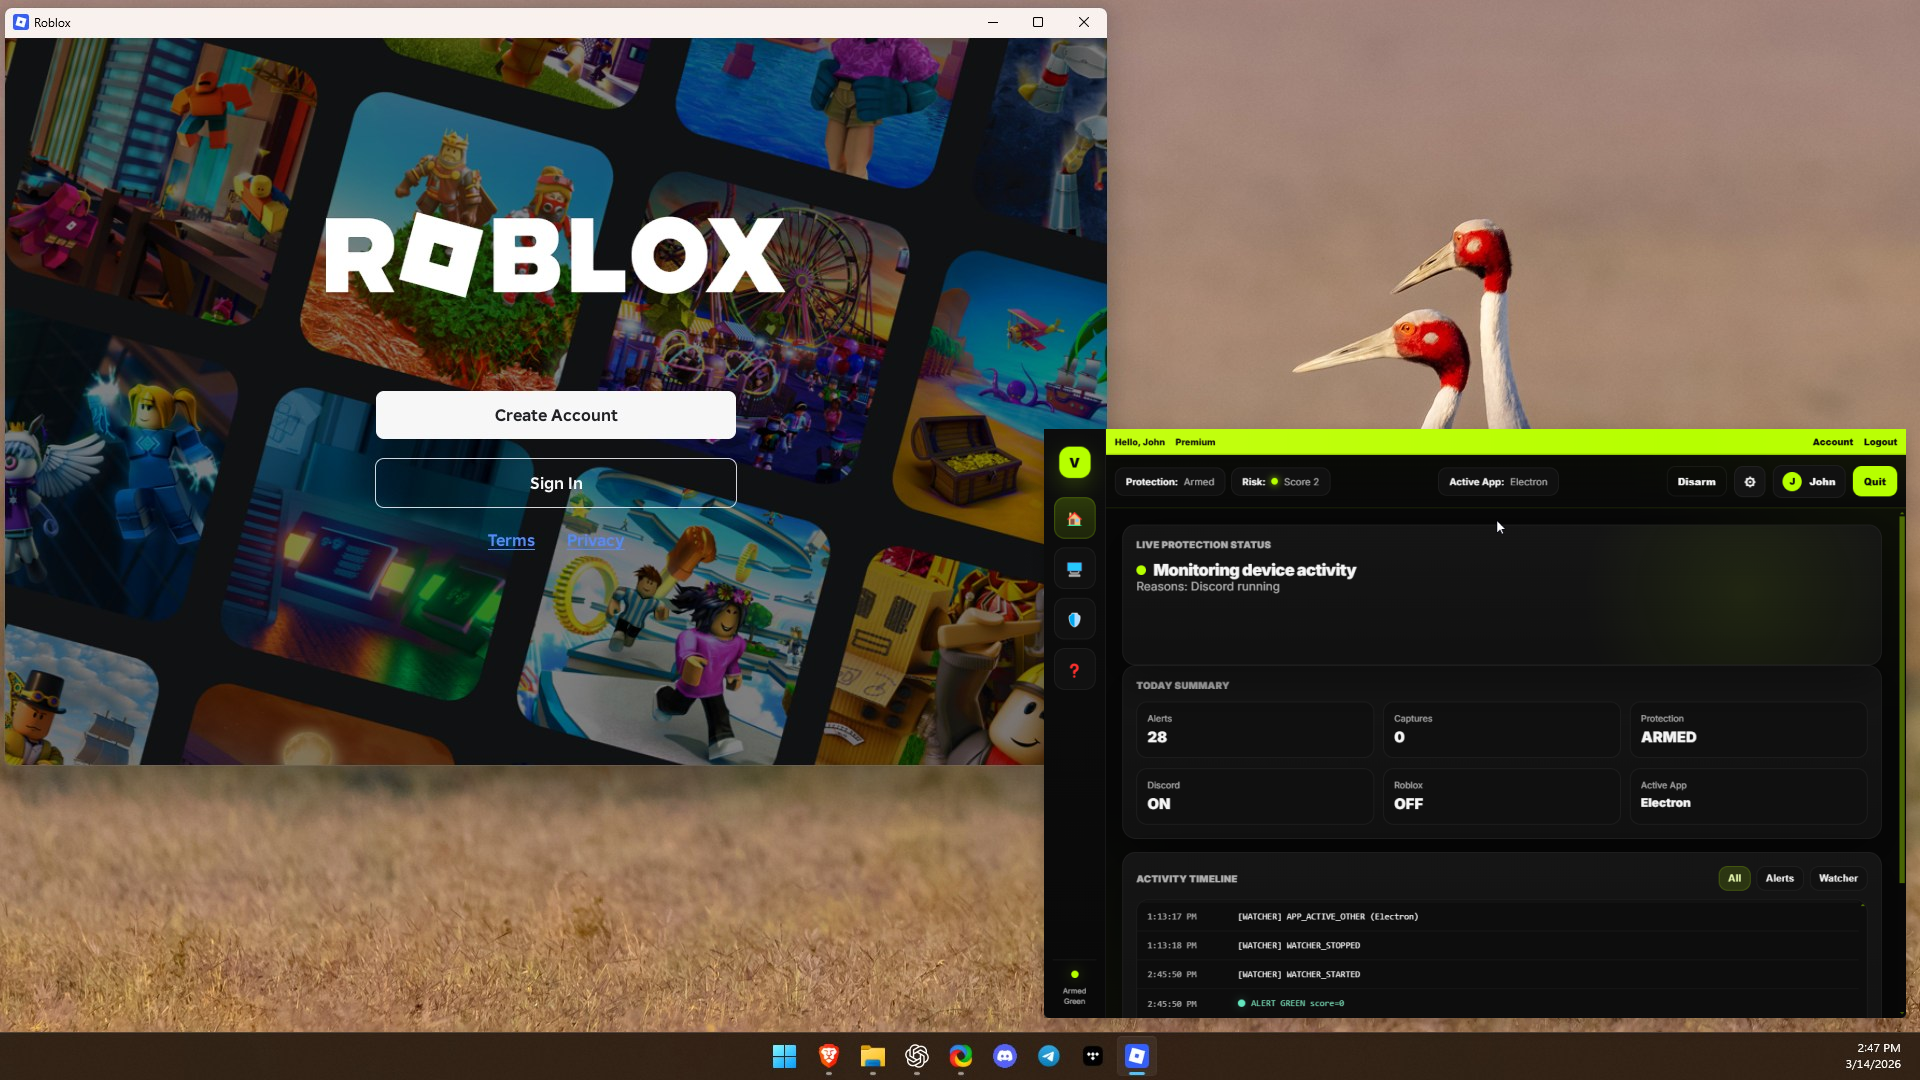Viewport: 1920px width, 1080px height.
Task: Click the red question mark help icon
Action: click(1074, 670)
